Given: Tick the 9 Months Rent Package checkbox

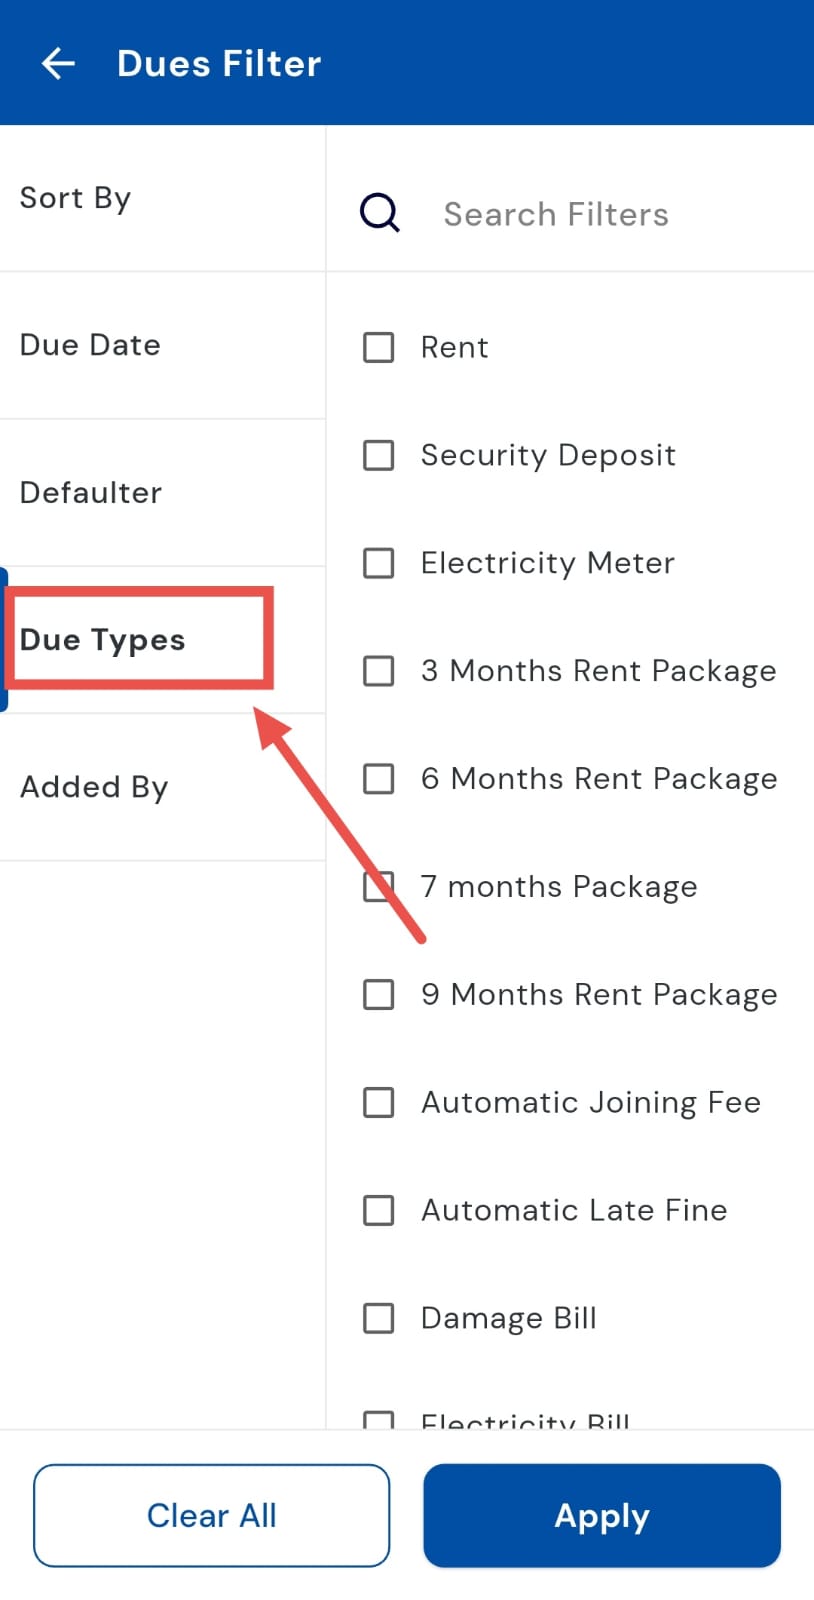Looking at the screenshot, I should pos(378,995).
